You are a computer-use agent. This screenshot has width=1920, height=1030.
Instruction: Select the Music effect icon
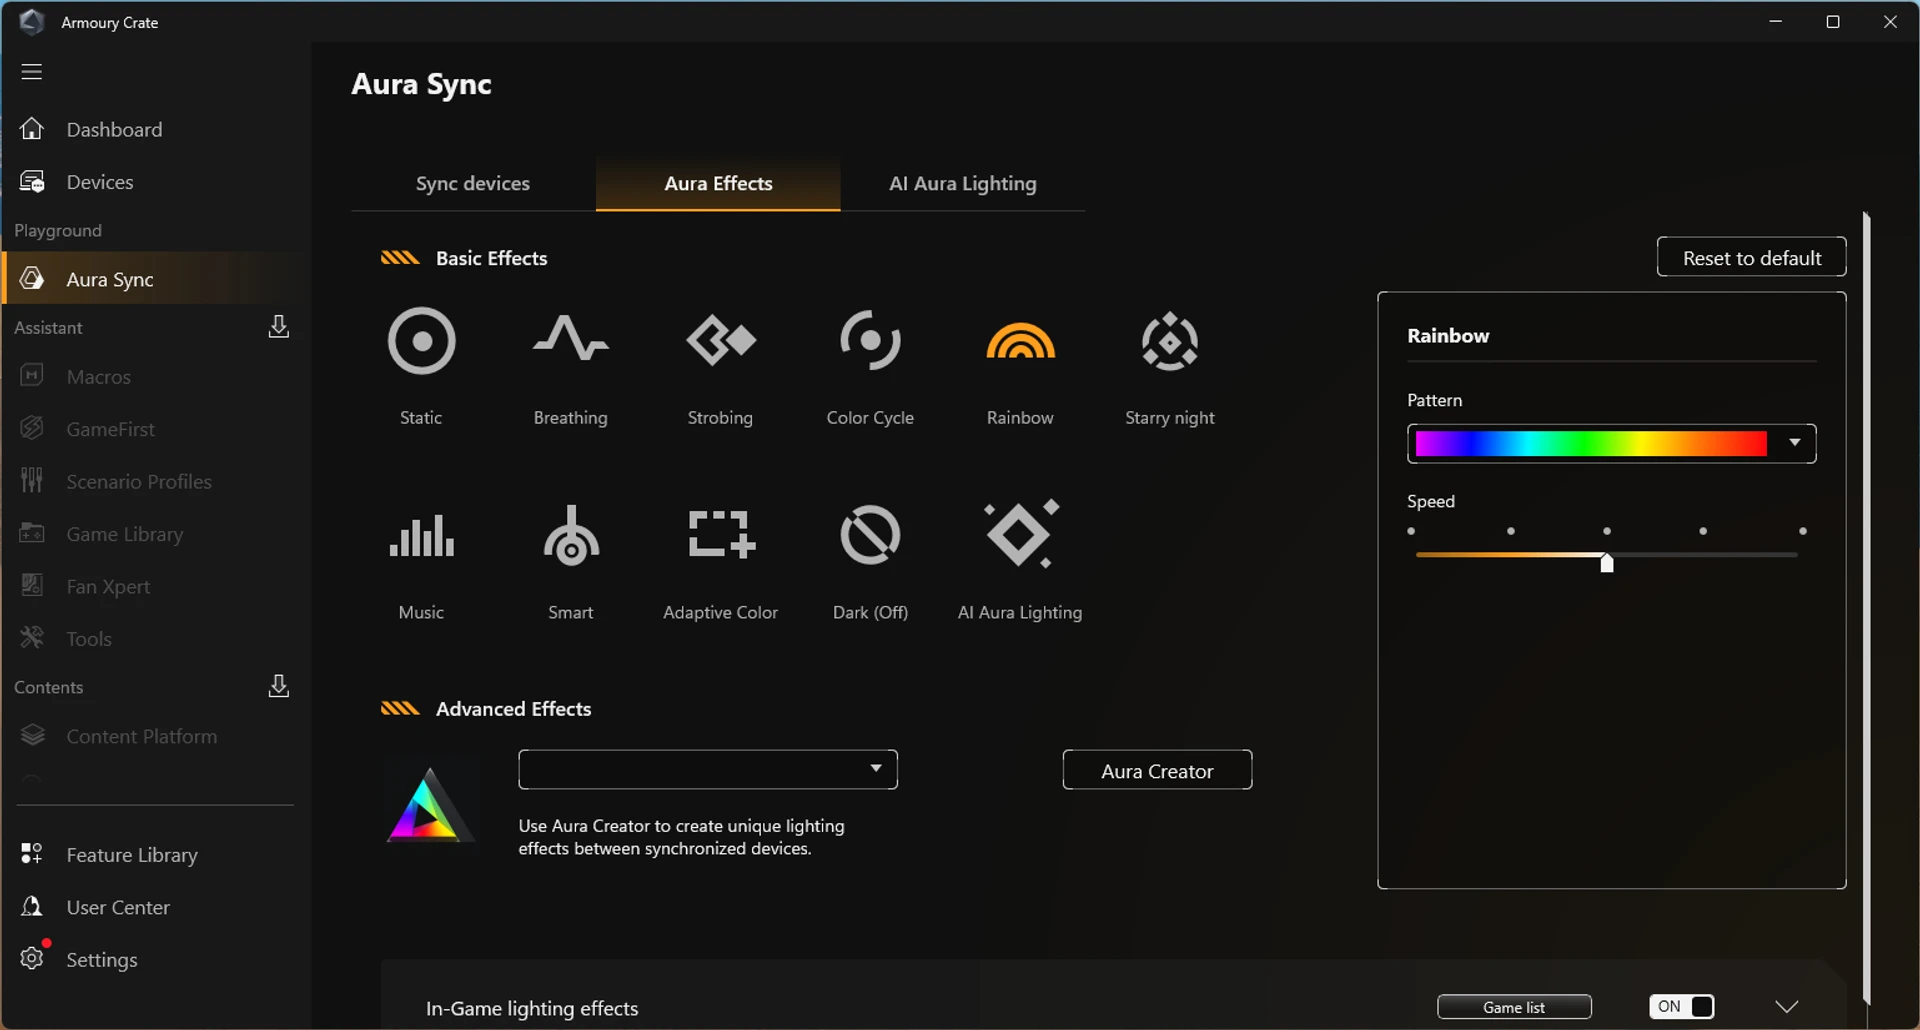click(x=421, y=536)
